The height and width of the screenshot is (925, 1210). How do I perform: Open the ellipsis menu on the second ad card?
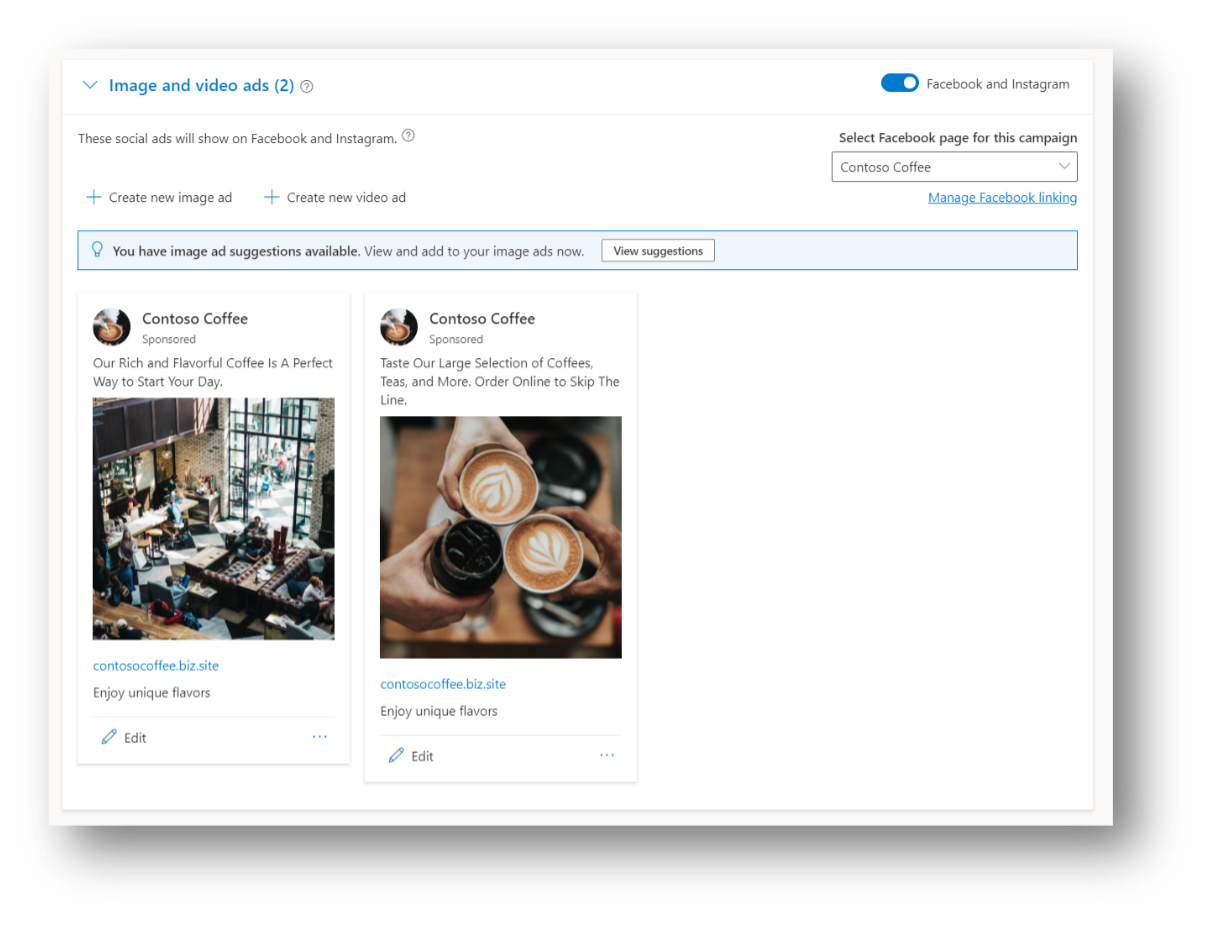[x=606, y=755]
